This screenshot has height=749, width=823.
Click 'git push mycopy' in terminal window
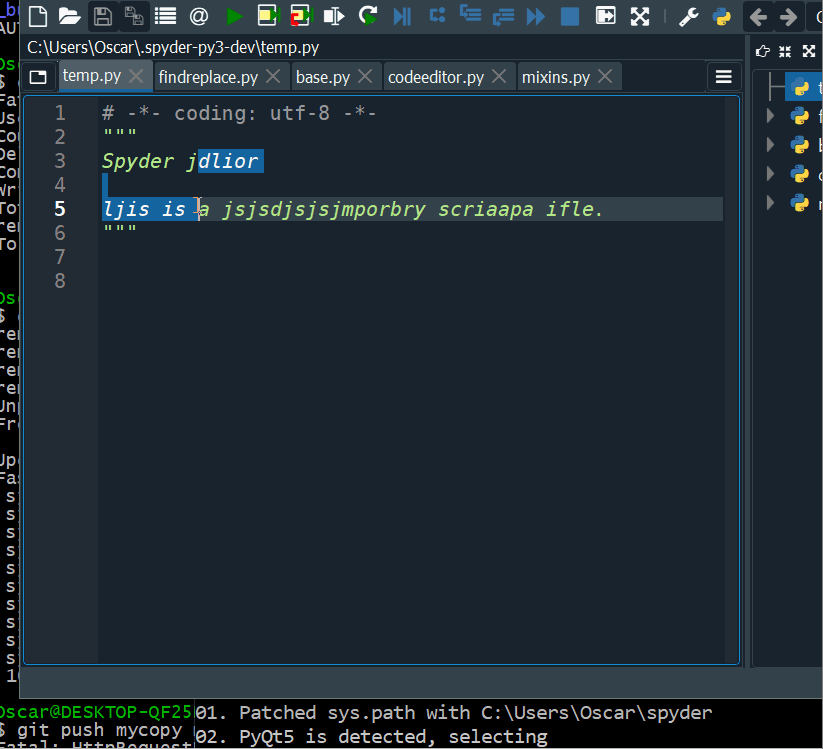pos(100,730)
